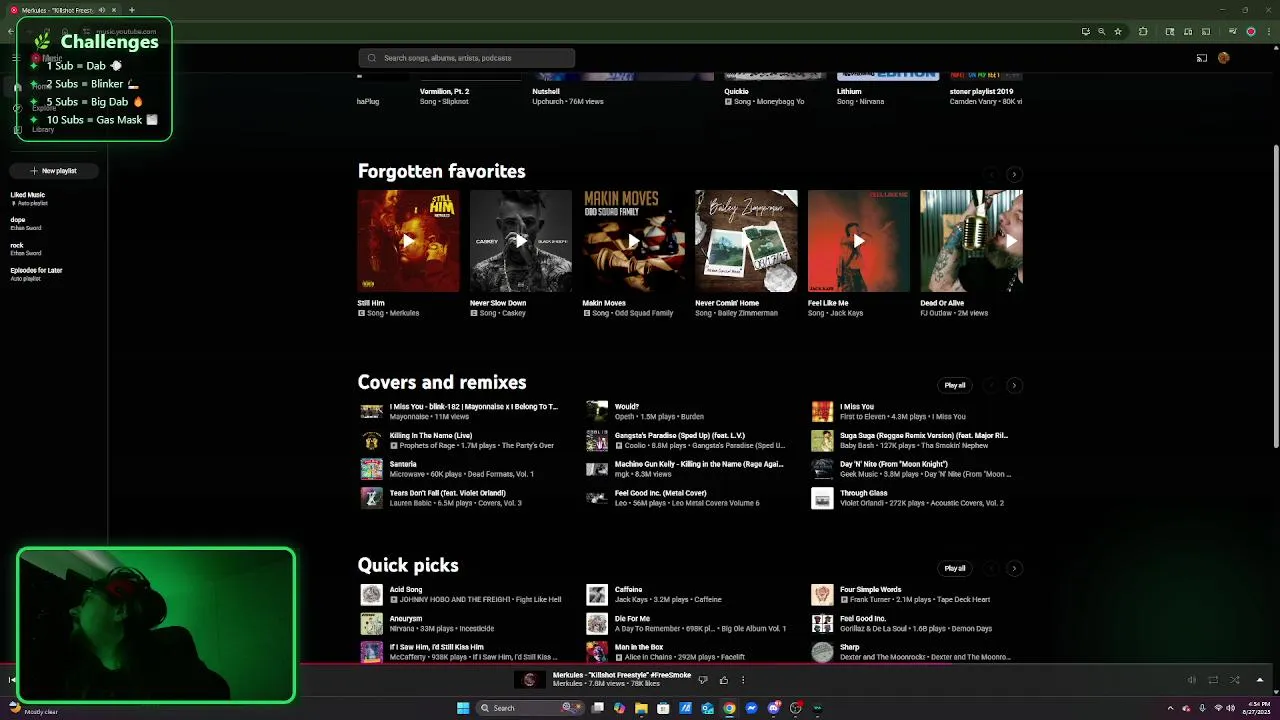Viewport: 1280px width, 720px height.
Task: Click Play all for Covers and remixes
Action: (955, 385)
